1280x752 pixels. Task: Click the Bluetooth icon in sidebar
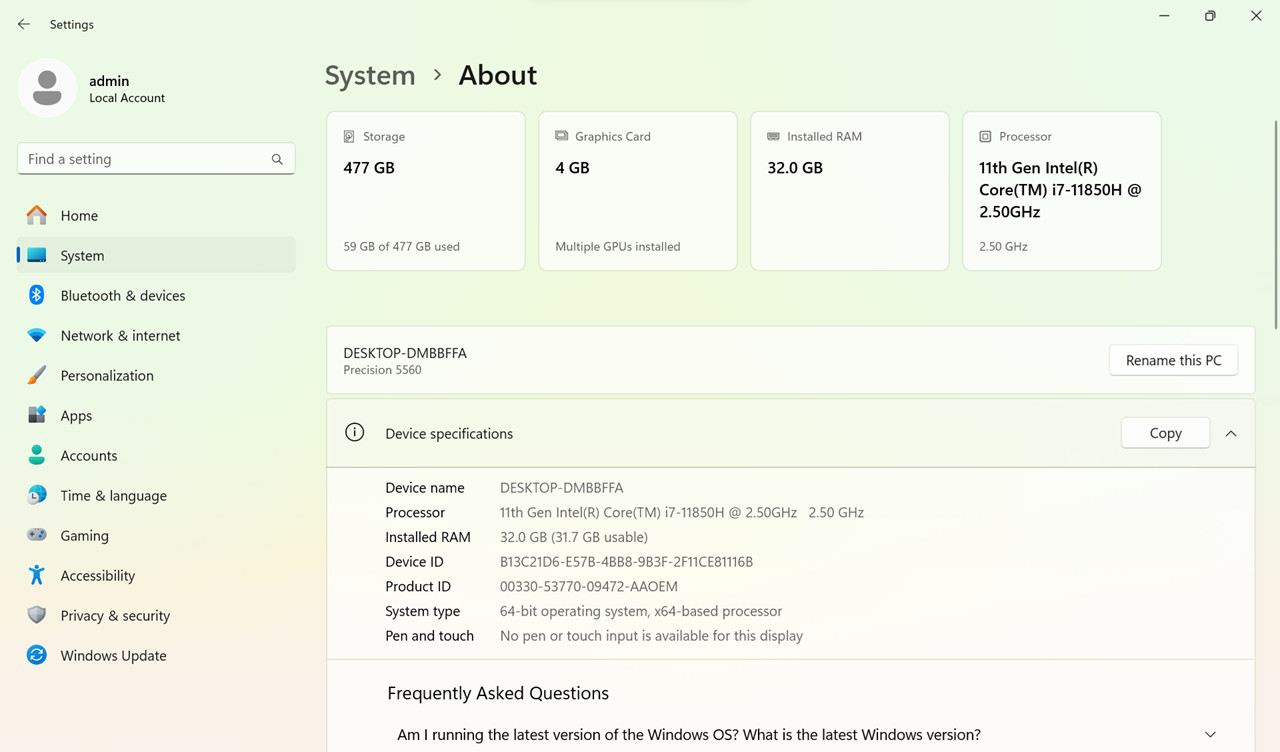pyautogui.click(x=37, y=295)
